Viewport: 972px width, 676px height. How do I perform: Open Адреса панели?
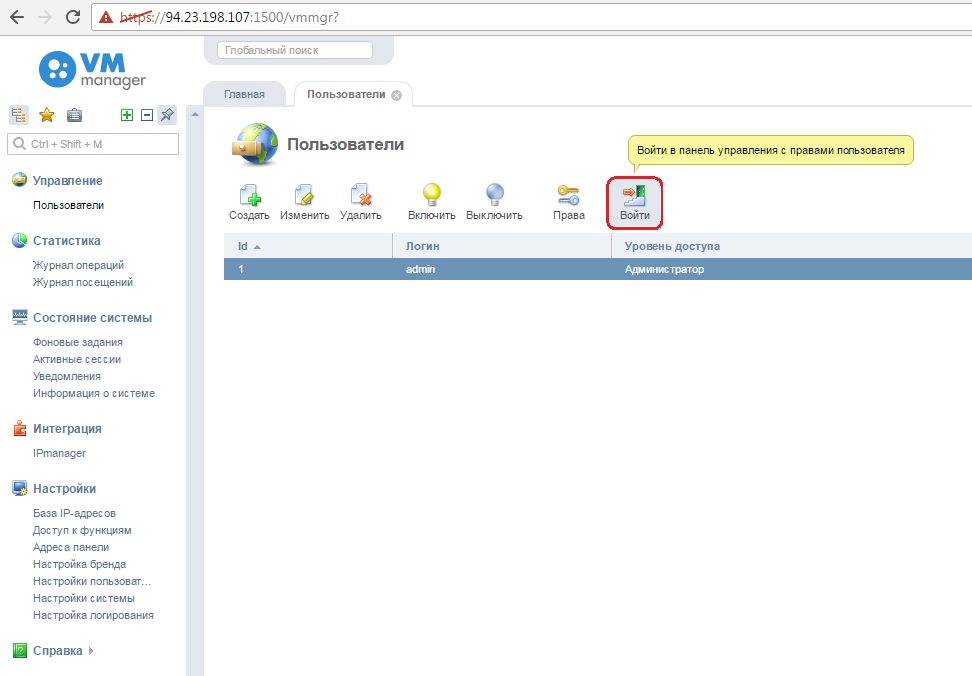(71, 547)
